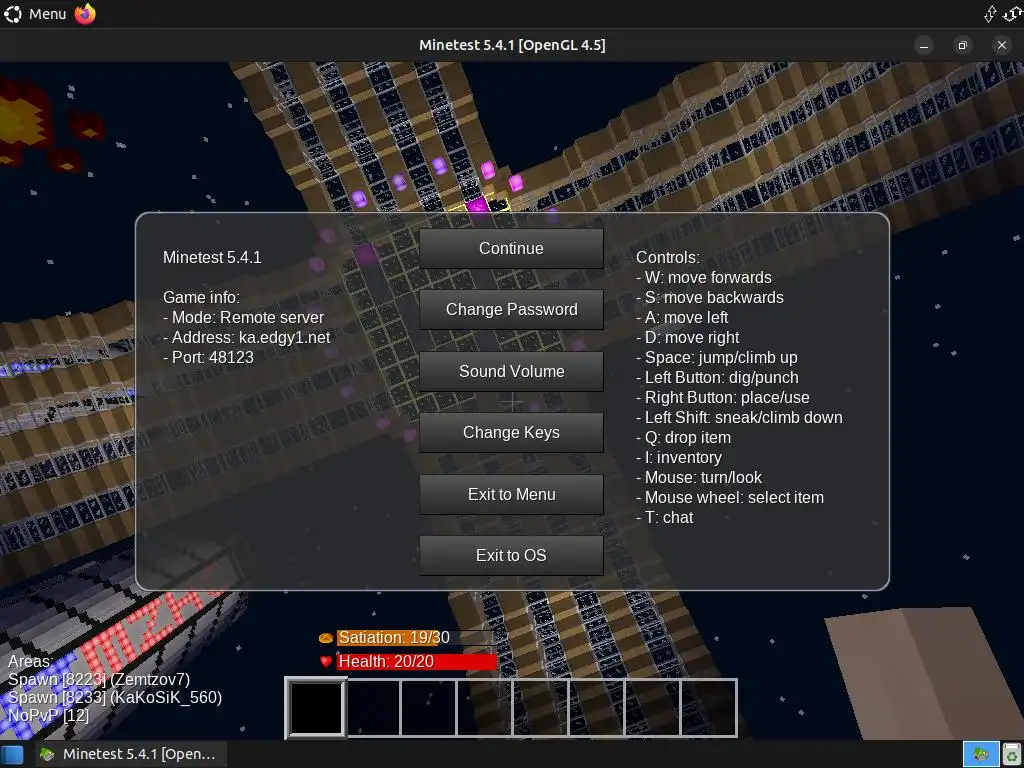Click the orange Satiation 19/30 bar
The width and height of the screenshot is (1024, 768).
[417, 637]
